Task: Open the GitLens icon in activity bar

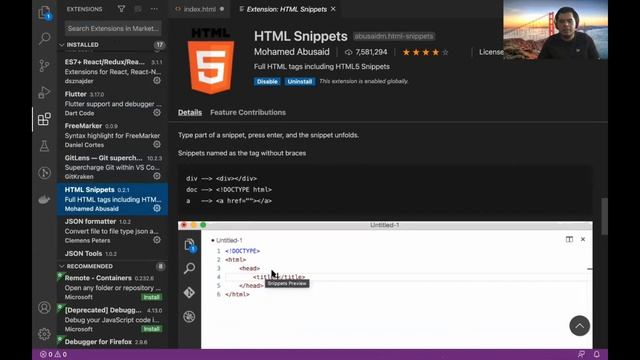Action: point(44,173)
